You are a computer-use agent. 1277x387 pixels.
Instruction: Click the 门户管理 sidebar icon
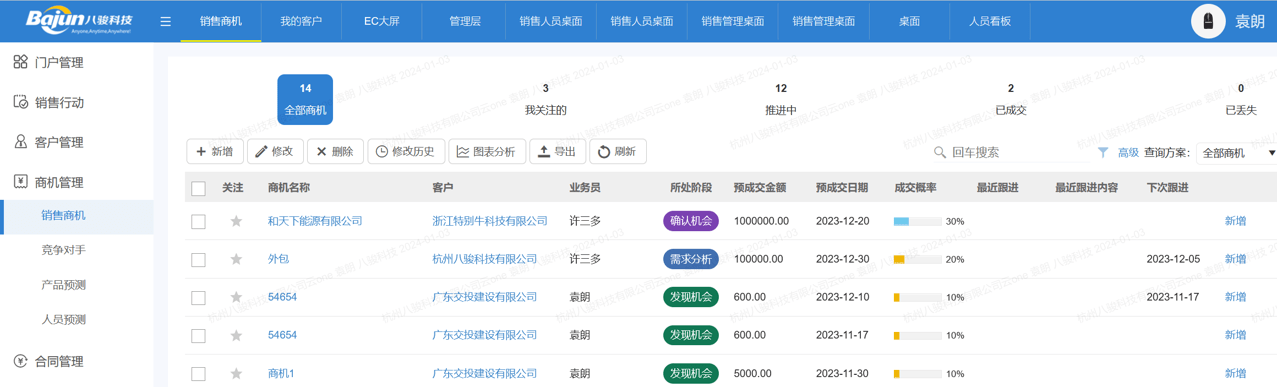tap(20, 62)
